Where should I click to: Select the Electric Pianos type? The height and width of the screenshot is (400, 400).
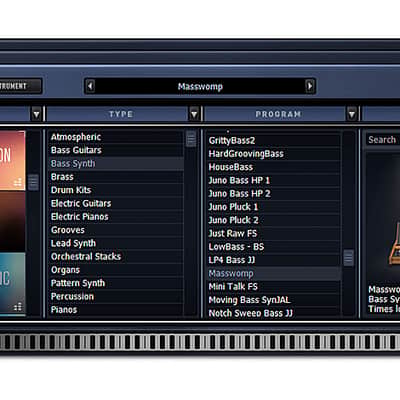coord(116,217)
